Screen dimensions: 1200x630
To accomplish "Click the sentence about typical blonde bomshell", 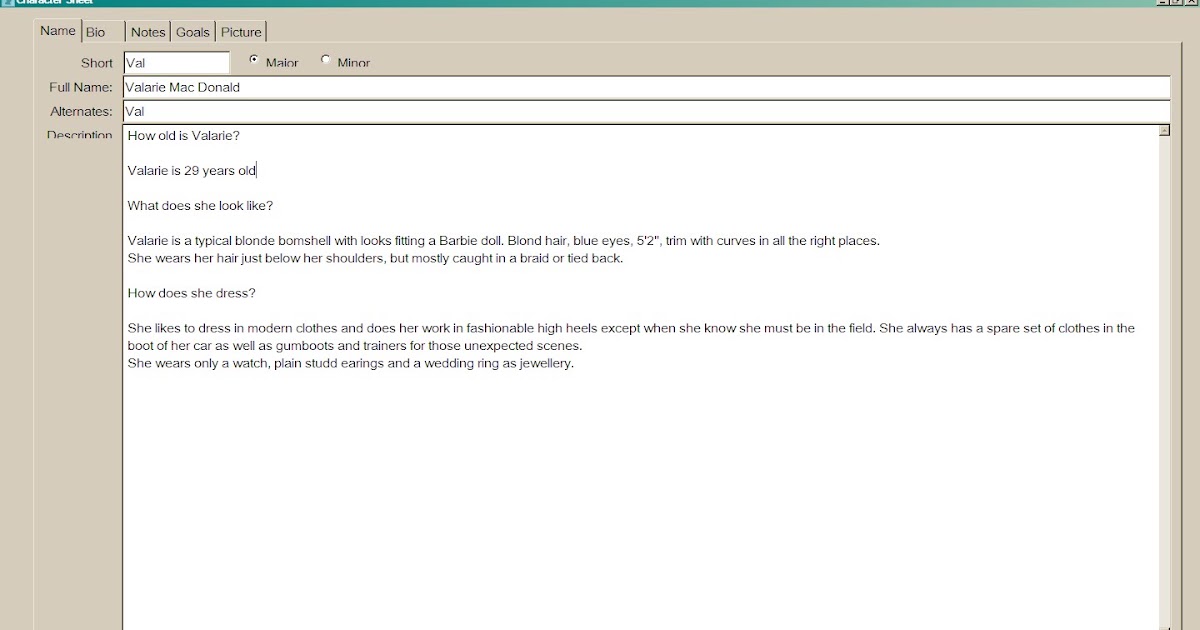I will pyautogui.click(x=504, y=240).
